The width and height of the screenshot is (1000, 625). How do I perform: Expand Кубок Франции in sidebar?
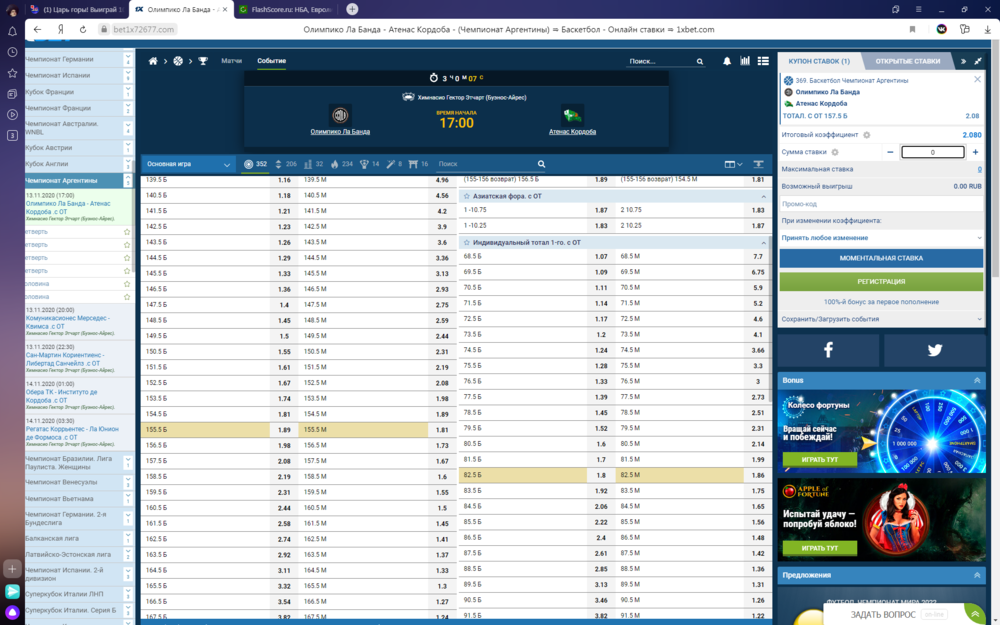click(x=128, y=92)
